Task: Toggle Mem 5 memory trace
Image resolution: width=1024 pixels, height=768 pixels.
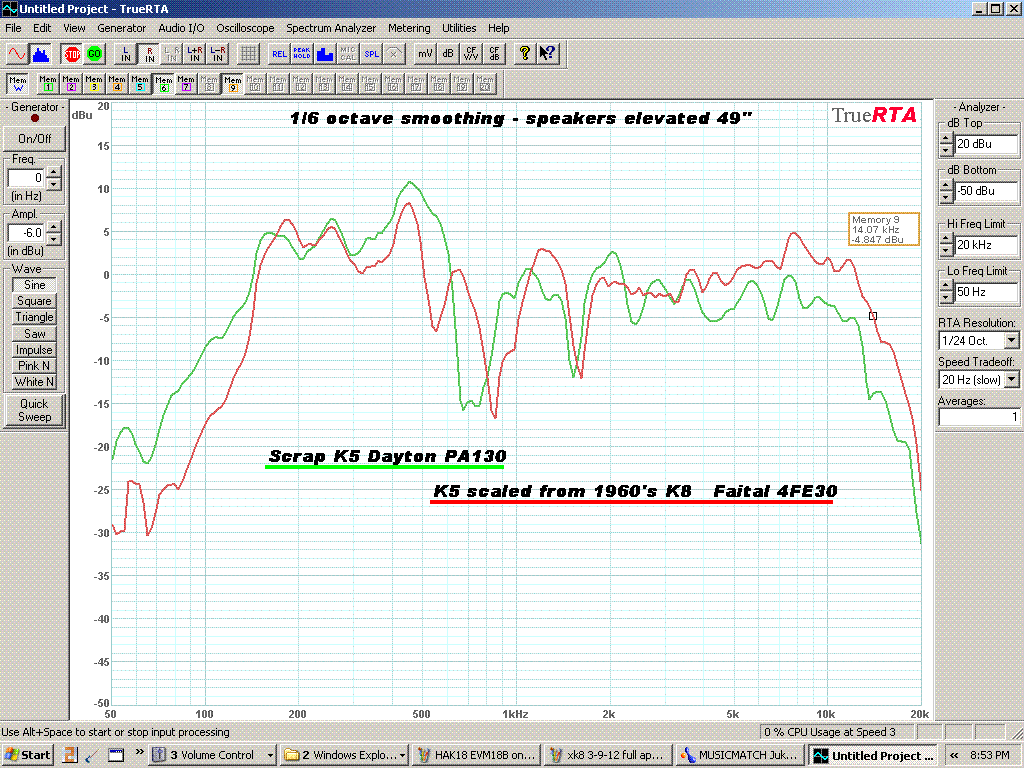Action: point(140,84)
